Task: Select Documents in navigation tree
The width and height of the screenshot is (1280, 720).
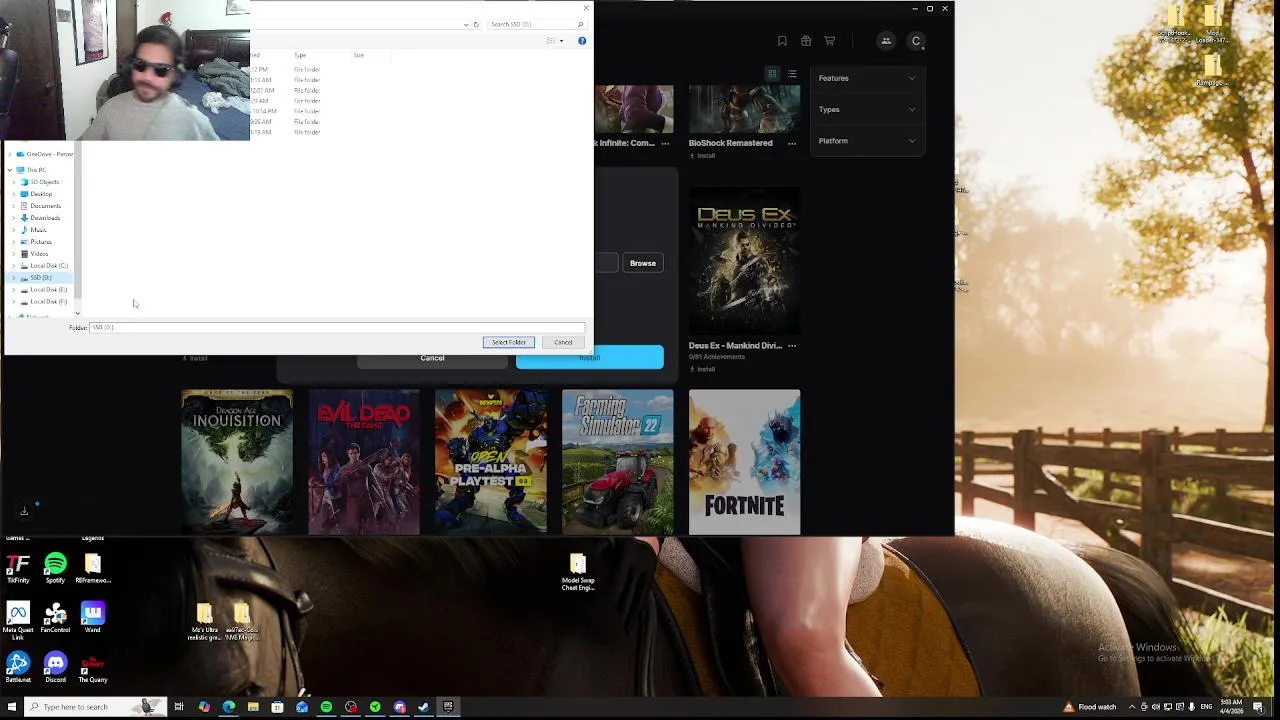Action: (41, 206)
